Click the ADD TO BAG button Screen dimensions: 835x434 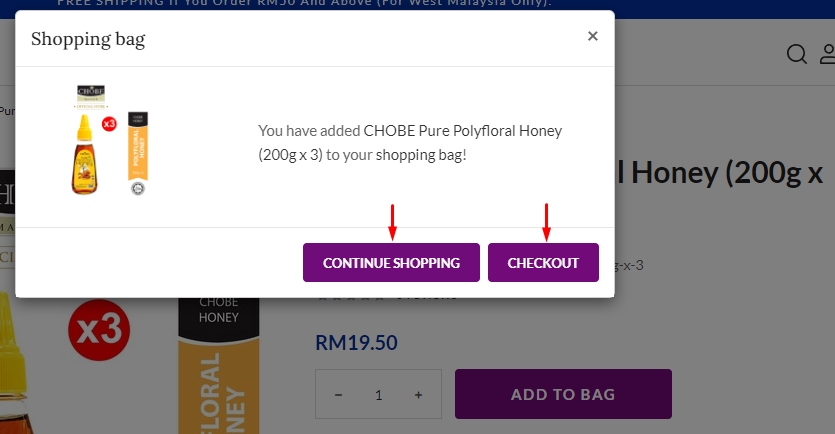563,394
